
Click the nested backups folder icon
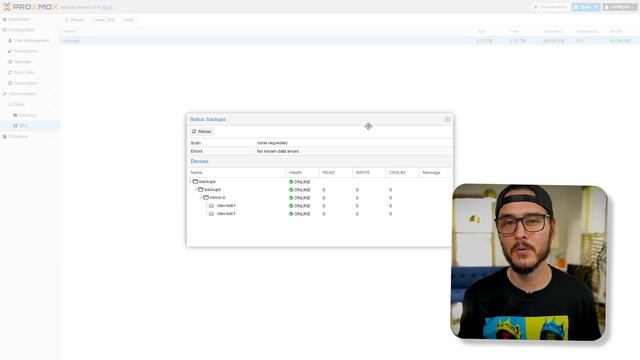tap(200, 190)
